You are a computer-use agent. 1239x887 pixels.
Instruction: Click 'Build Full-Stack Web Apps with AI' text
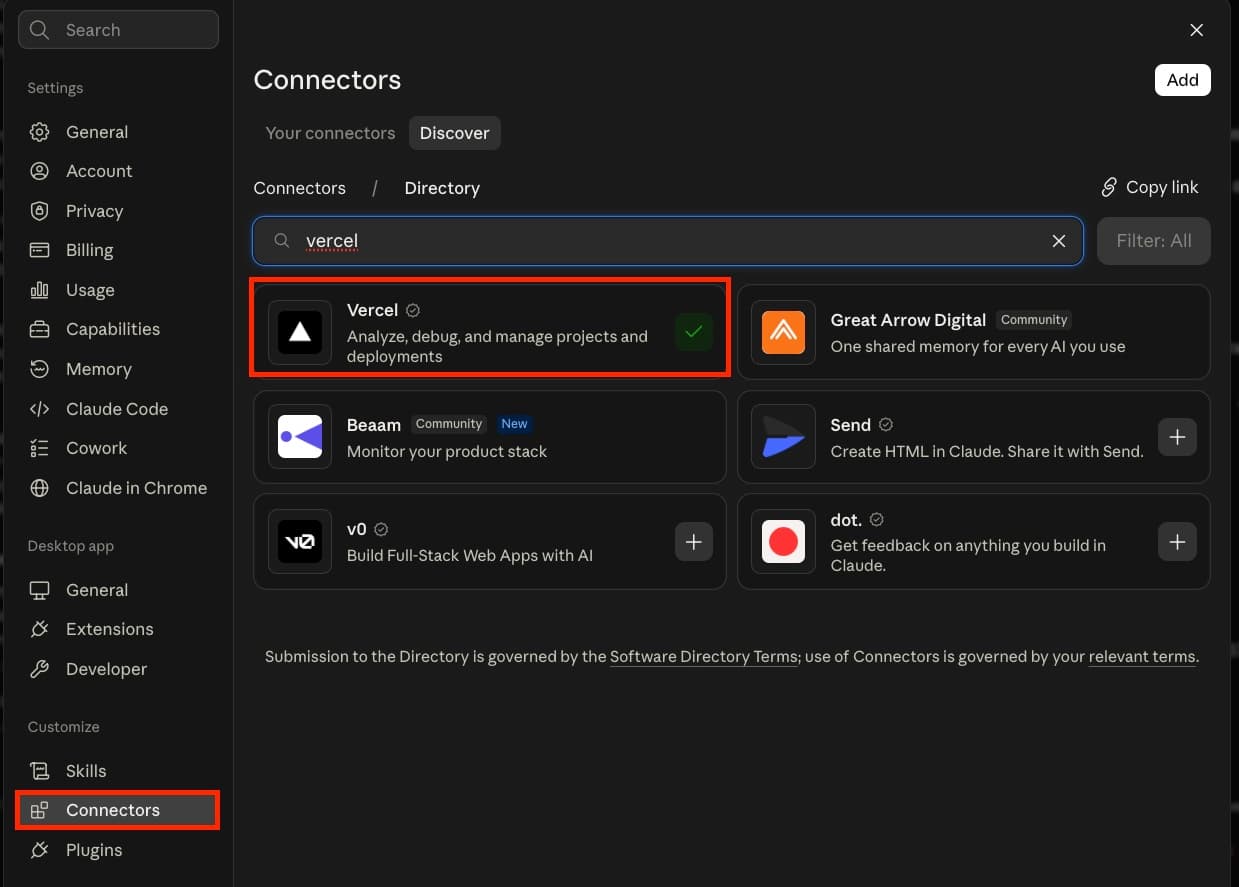coord(470,555)
